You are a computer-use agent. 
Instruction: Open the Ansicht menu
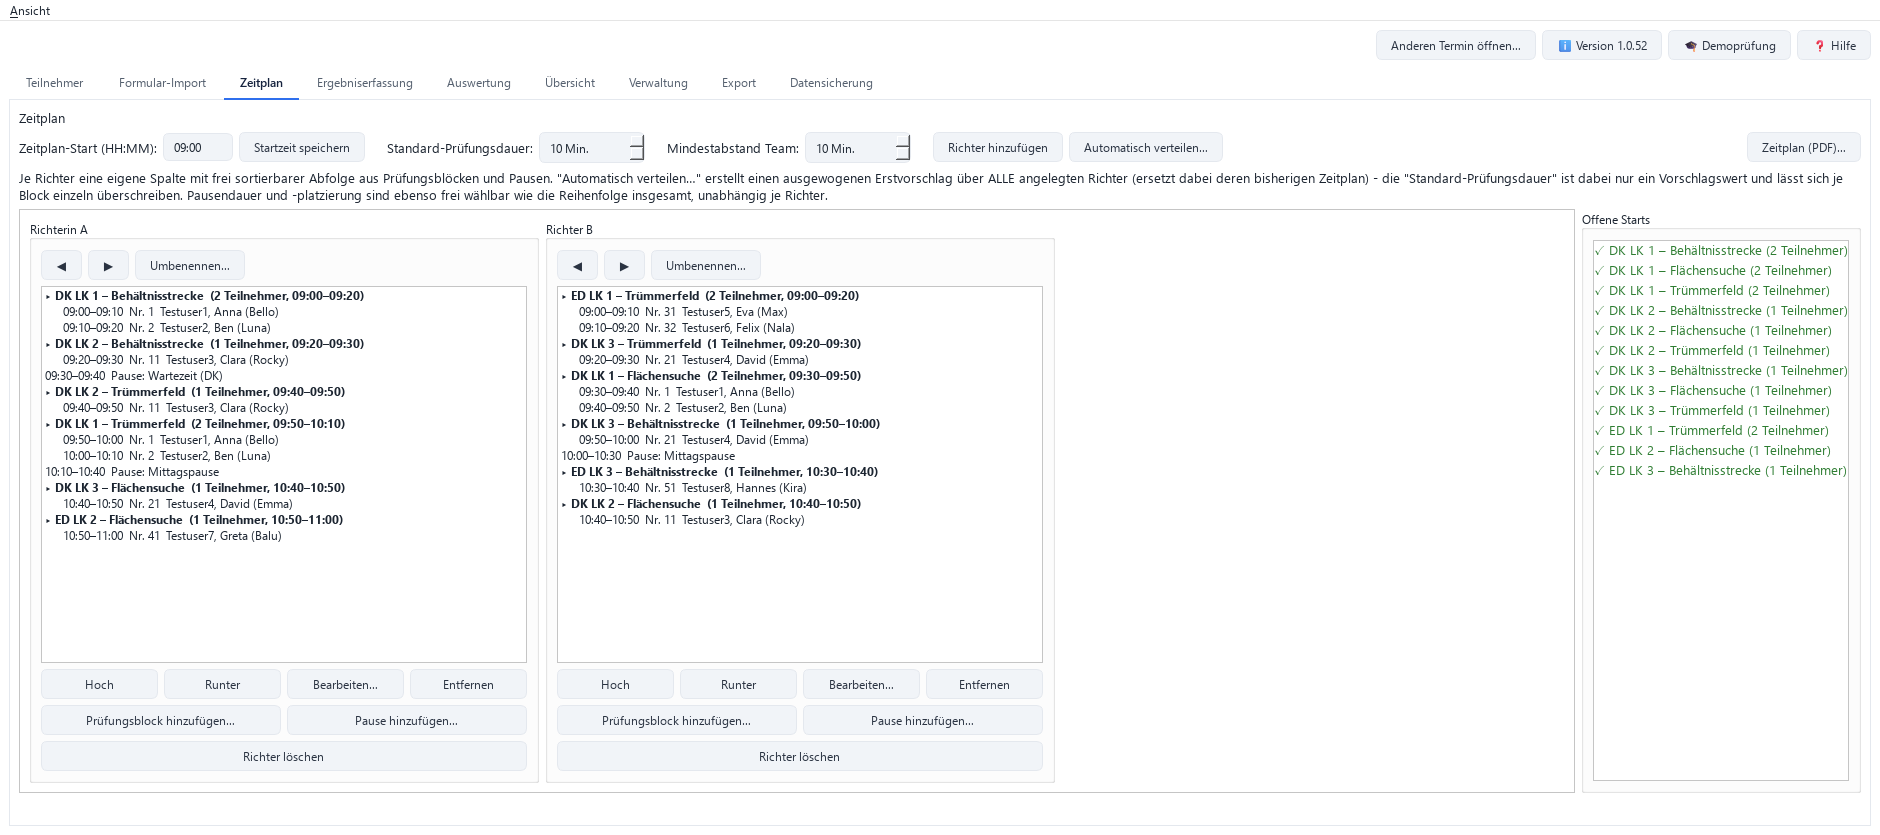point(30,11)
